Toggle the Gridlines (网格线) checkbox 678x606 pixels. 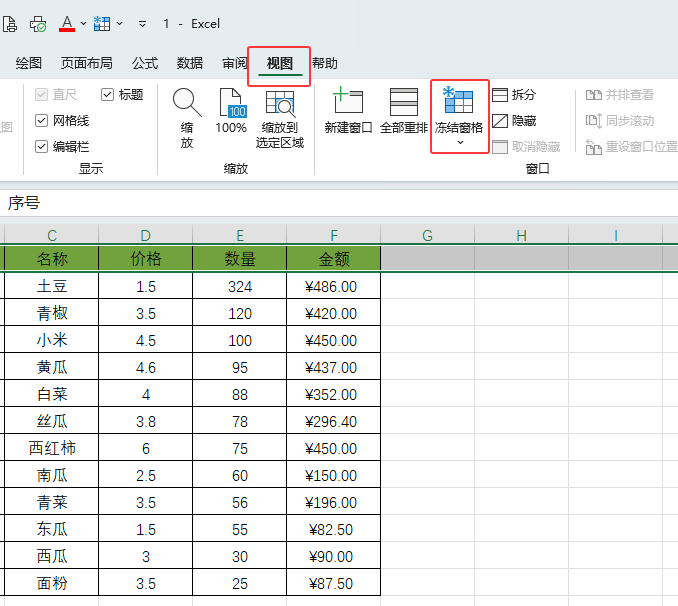coord(42,121)
